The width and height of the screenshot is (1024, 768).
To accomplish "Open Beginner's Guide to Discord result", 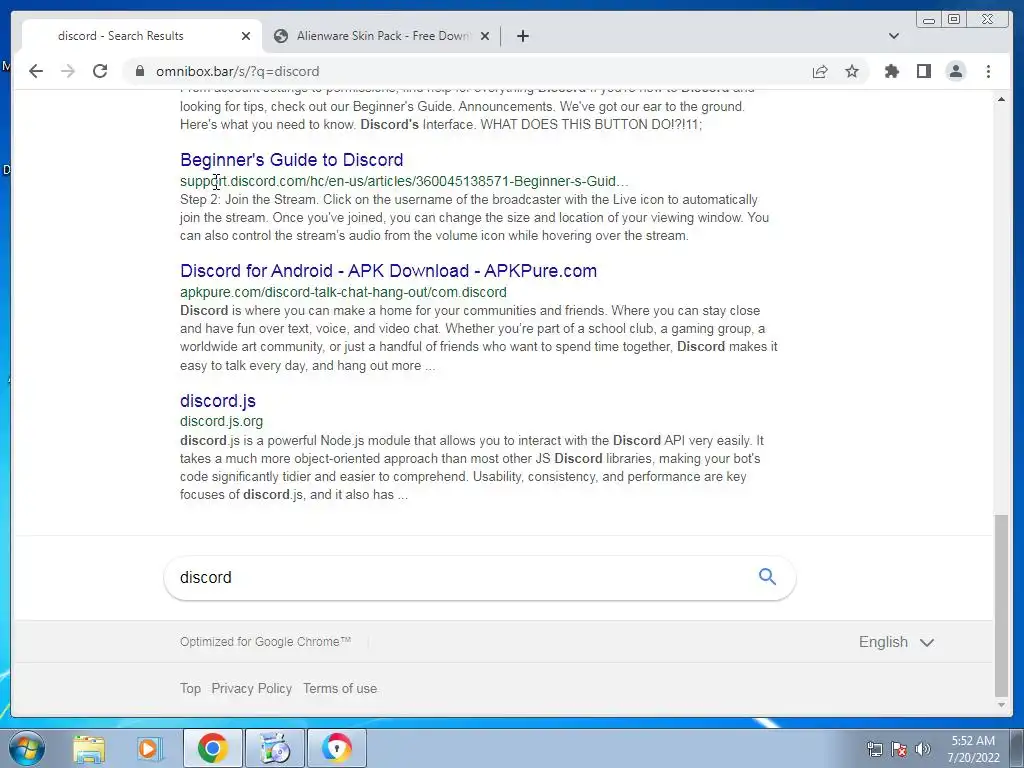I will tap(291, 160).
